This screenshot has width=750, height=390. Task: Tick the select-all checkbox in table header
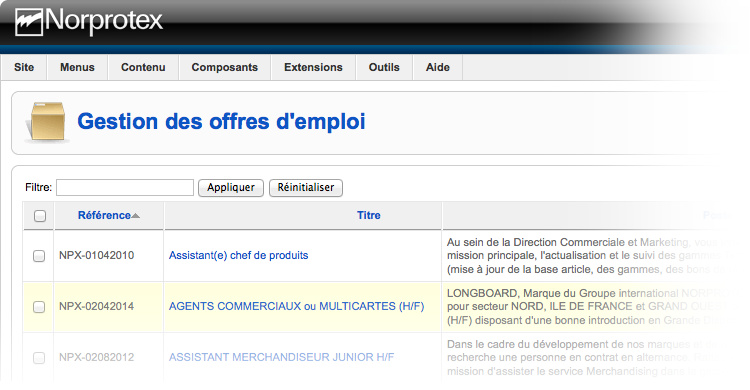tap(40, 216)
